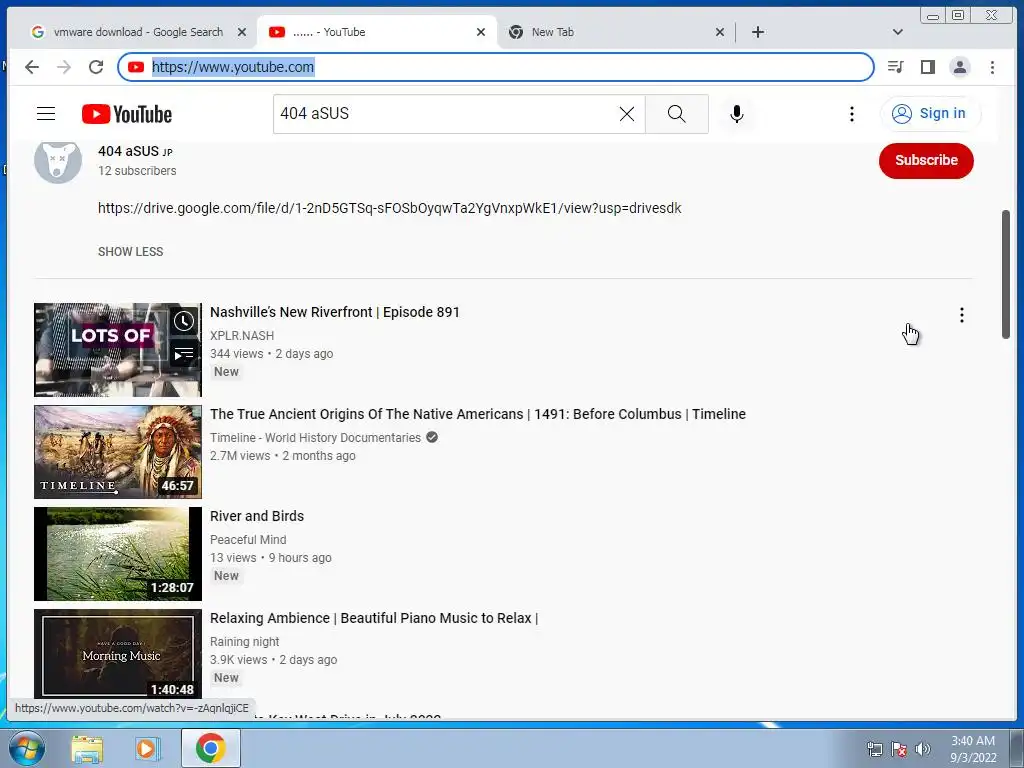Close the YouTube tab
The width and height of the screenshot is (1024, 768).
coord(481,32)
